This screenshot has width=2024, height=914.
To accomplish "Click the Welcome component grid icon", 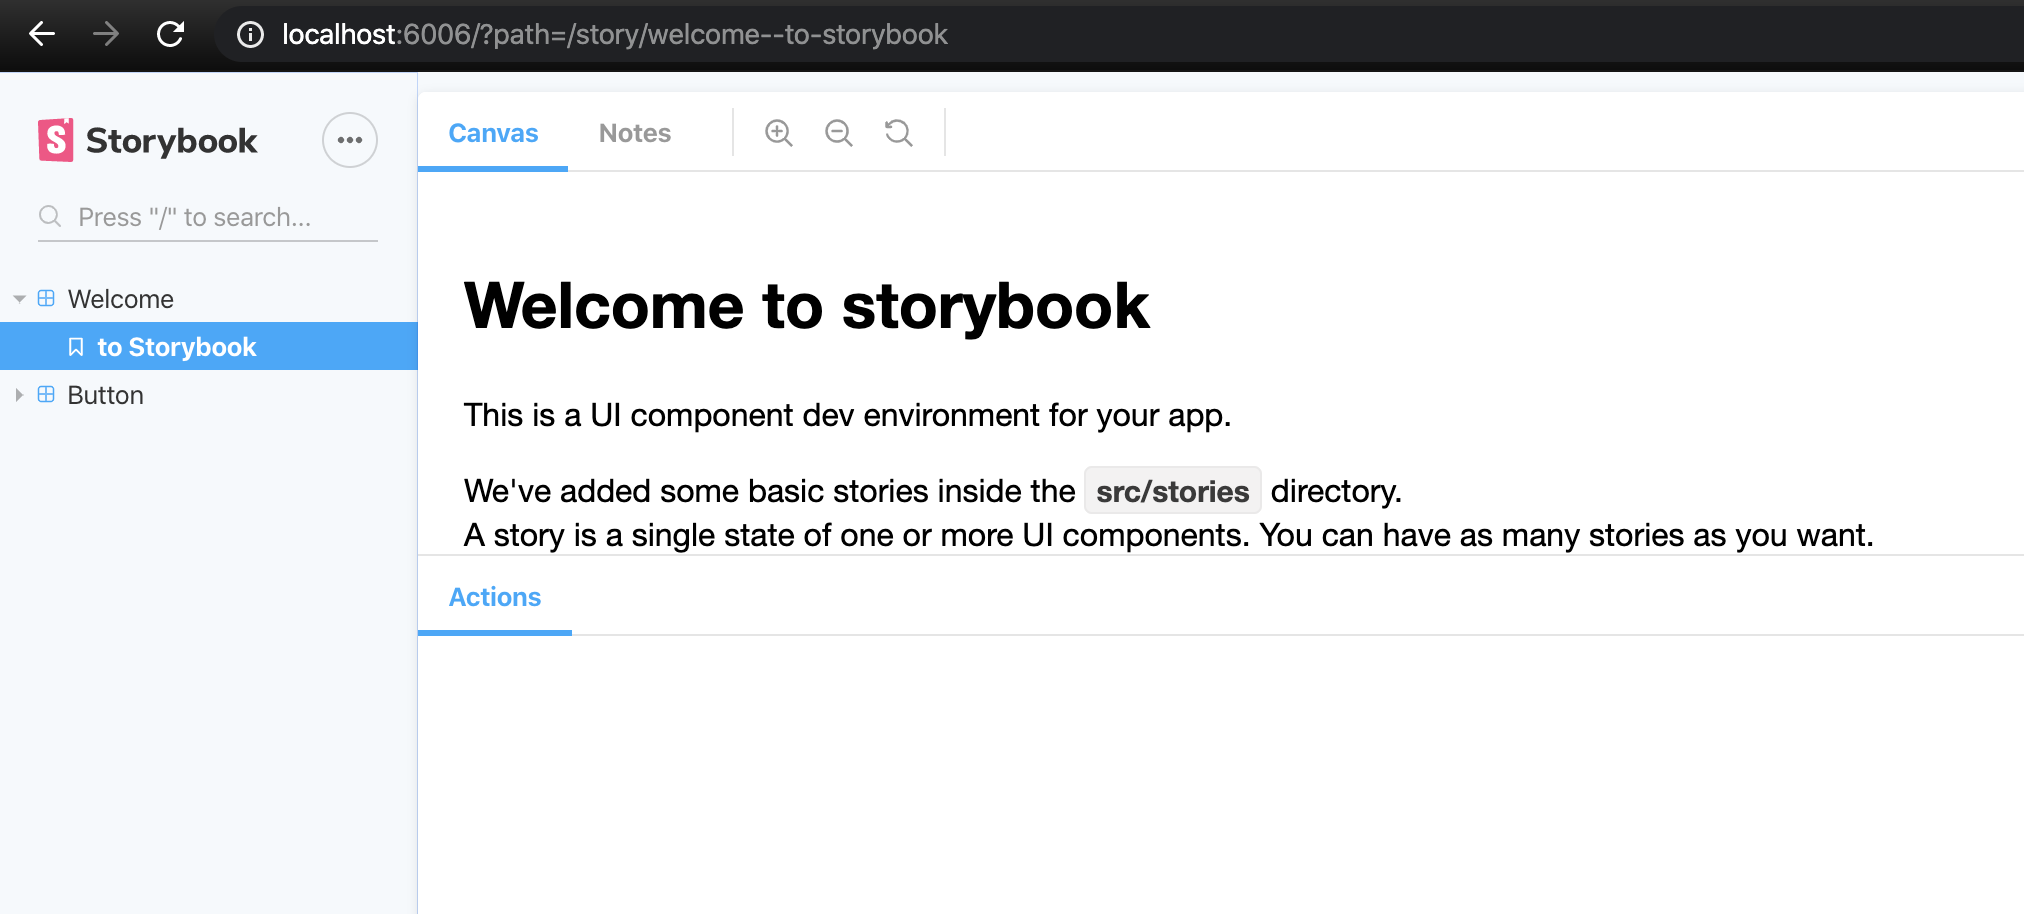I will pos(44,297).
